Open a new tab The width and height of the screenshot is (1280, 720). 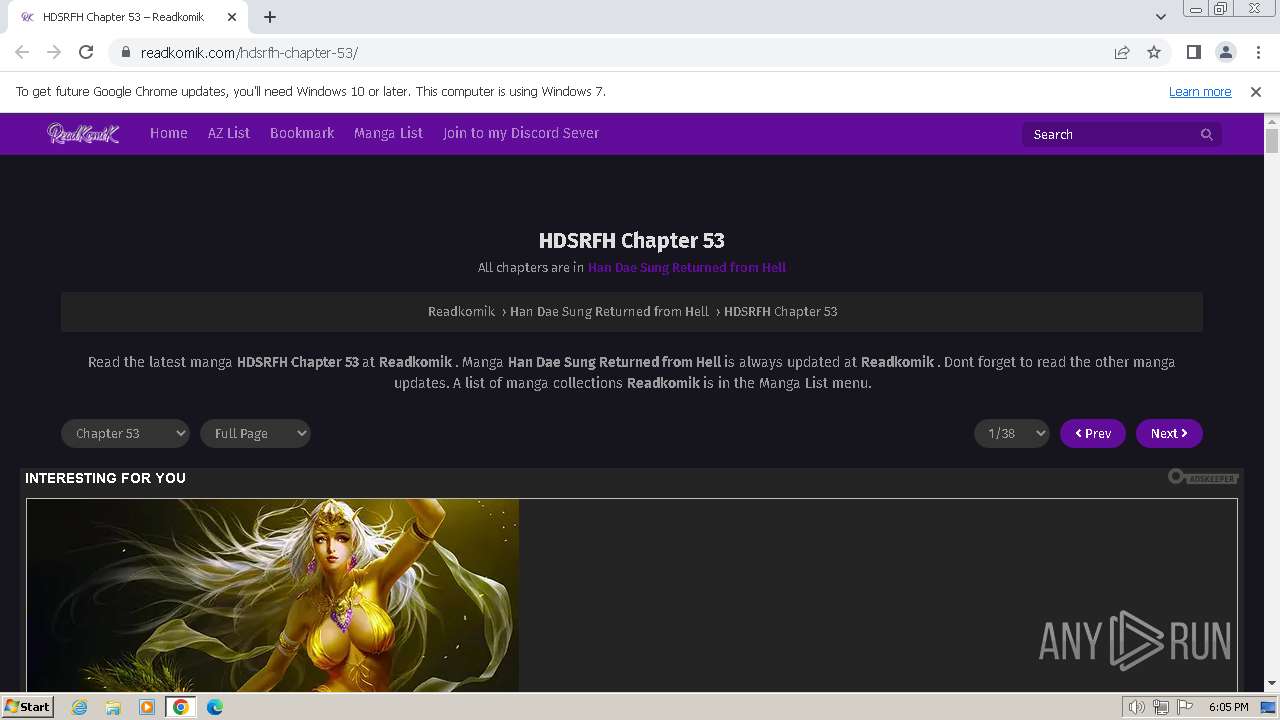(x=270, y=17)
